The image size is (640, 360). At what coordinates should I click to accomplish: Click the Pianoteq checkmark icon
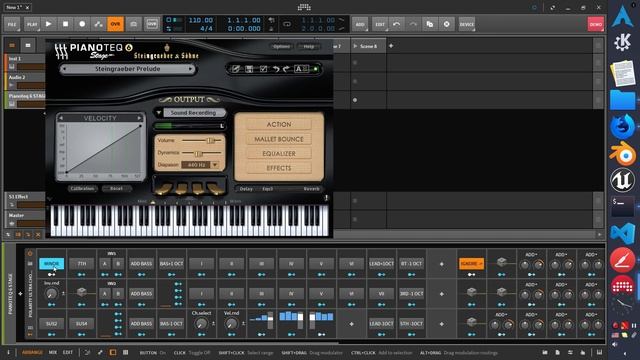[263, 69]
